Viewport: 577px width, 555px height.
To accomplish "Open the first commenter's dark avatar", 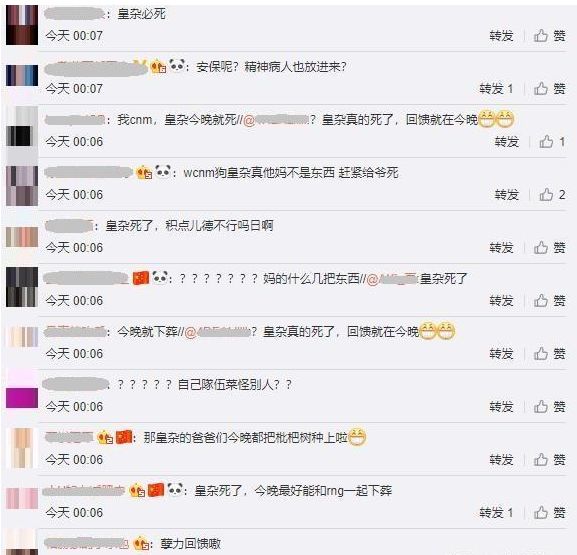I will pyautogui.click(x=22, y=25).
